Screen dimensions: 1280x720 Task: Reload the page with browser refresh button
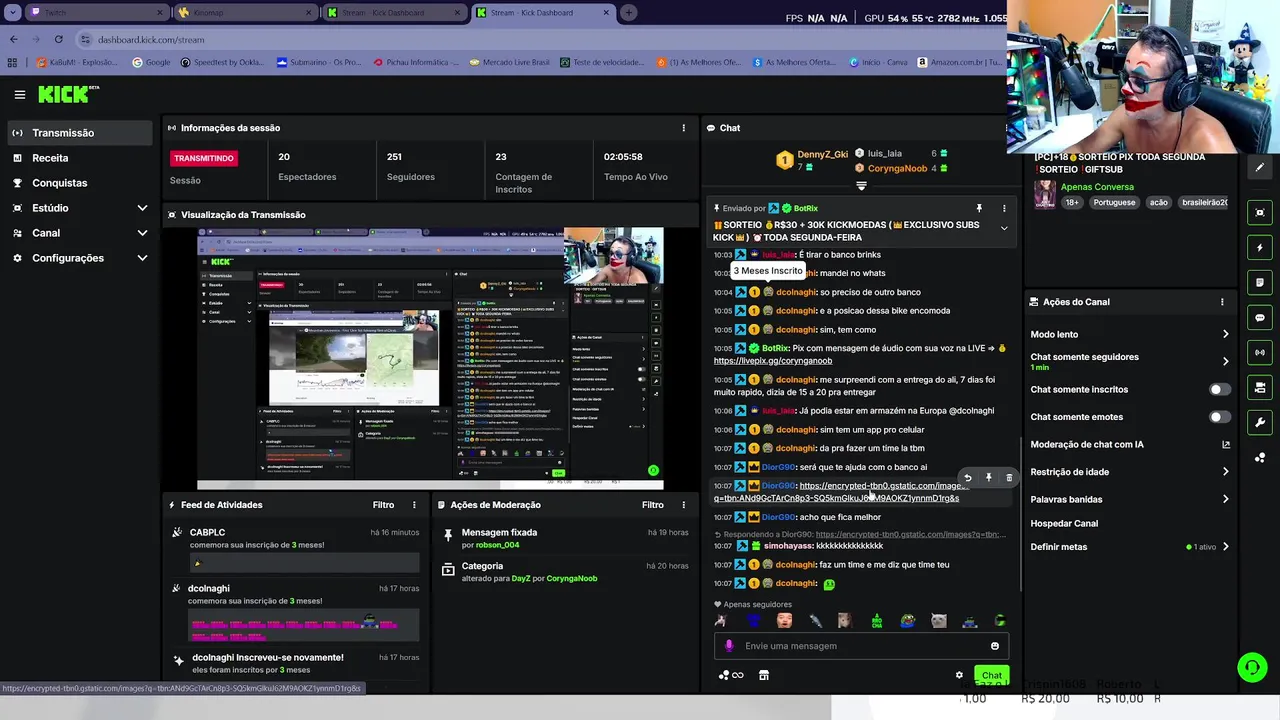pyautogui.click(x=59, y=39)
